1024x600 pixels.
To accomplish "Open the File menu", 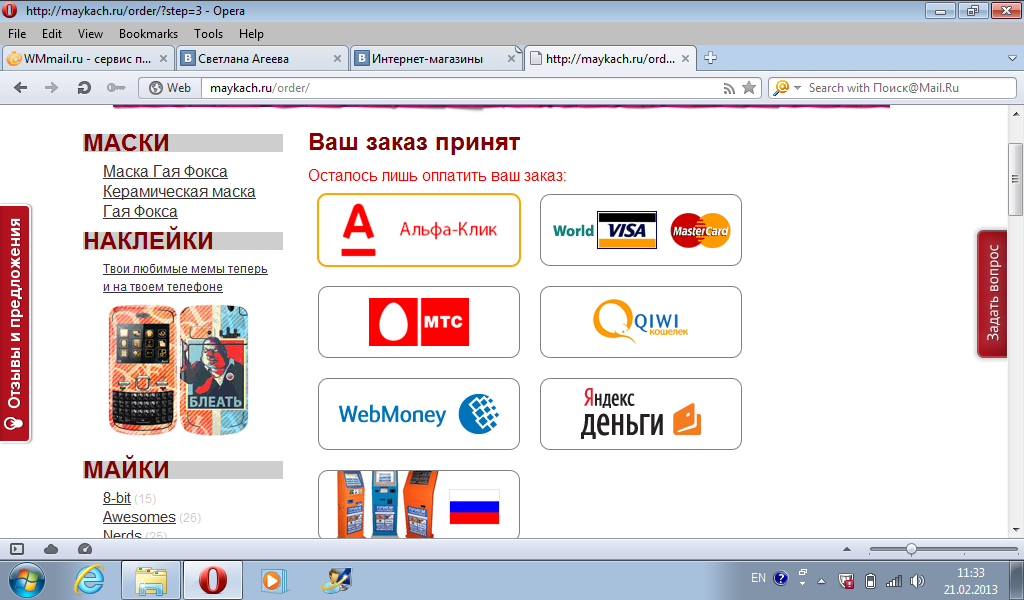I will [x=17, y=34].
